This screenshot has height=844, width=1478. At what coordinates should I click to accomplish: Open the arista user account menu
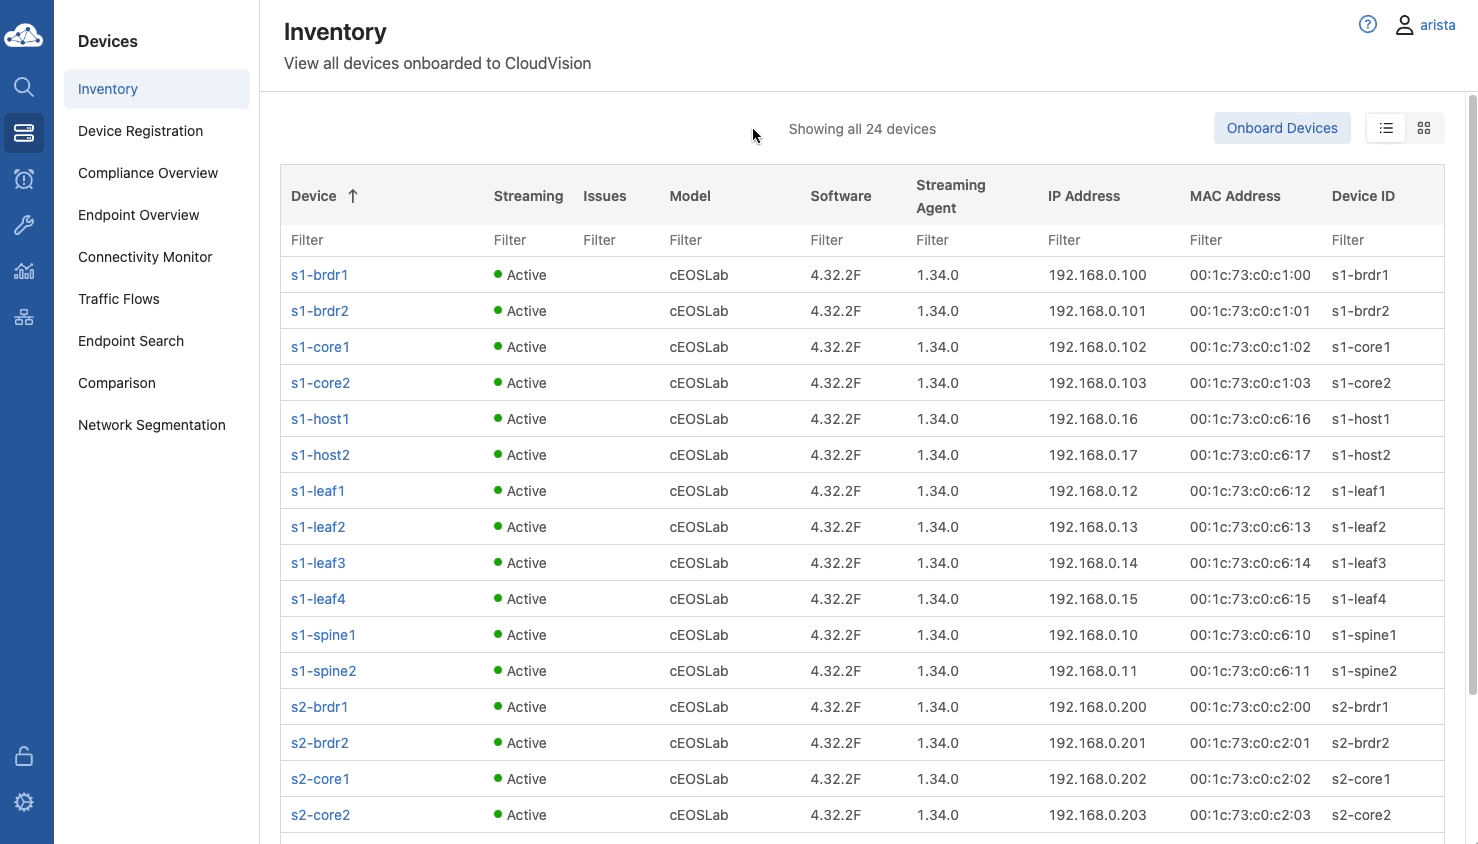[x=1426, y=25]
